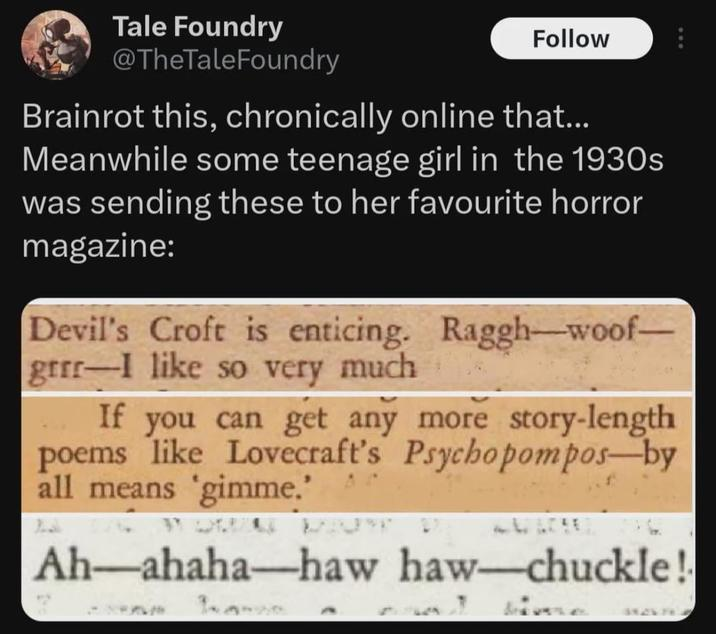Open the Devil's Croft excerpt image

358,345
